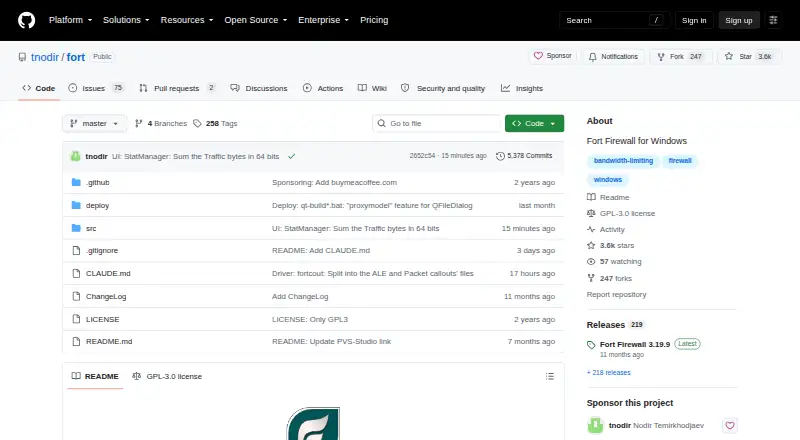
Task: Click the bandwidth-limiting topic tag
Action: pos(623,161)
